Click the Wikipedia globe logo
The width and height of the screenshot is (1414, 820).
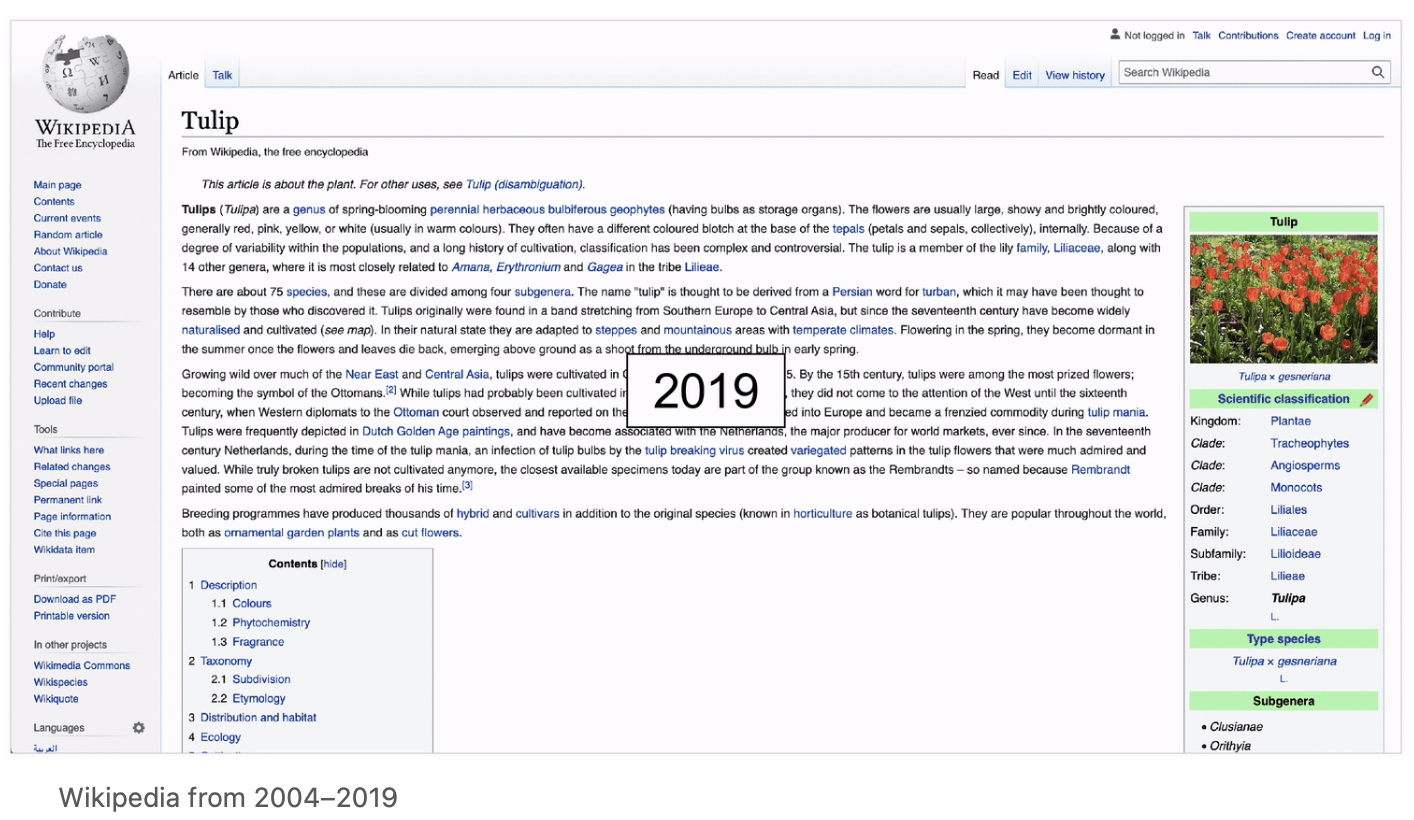point(84,73)
